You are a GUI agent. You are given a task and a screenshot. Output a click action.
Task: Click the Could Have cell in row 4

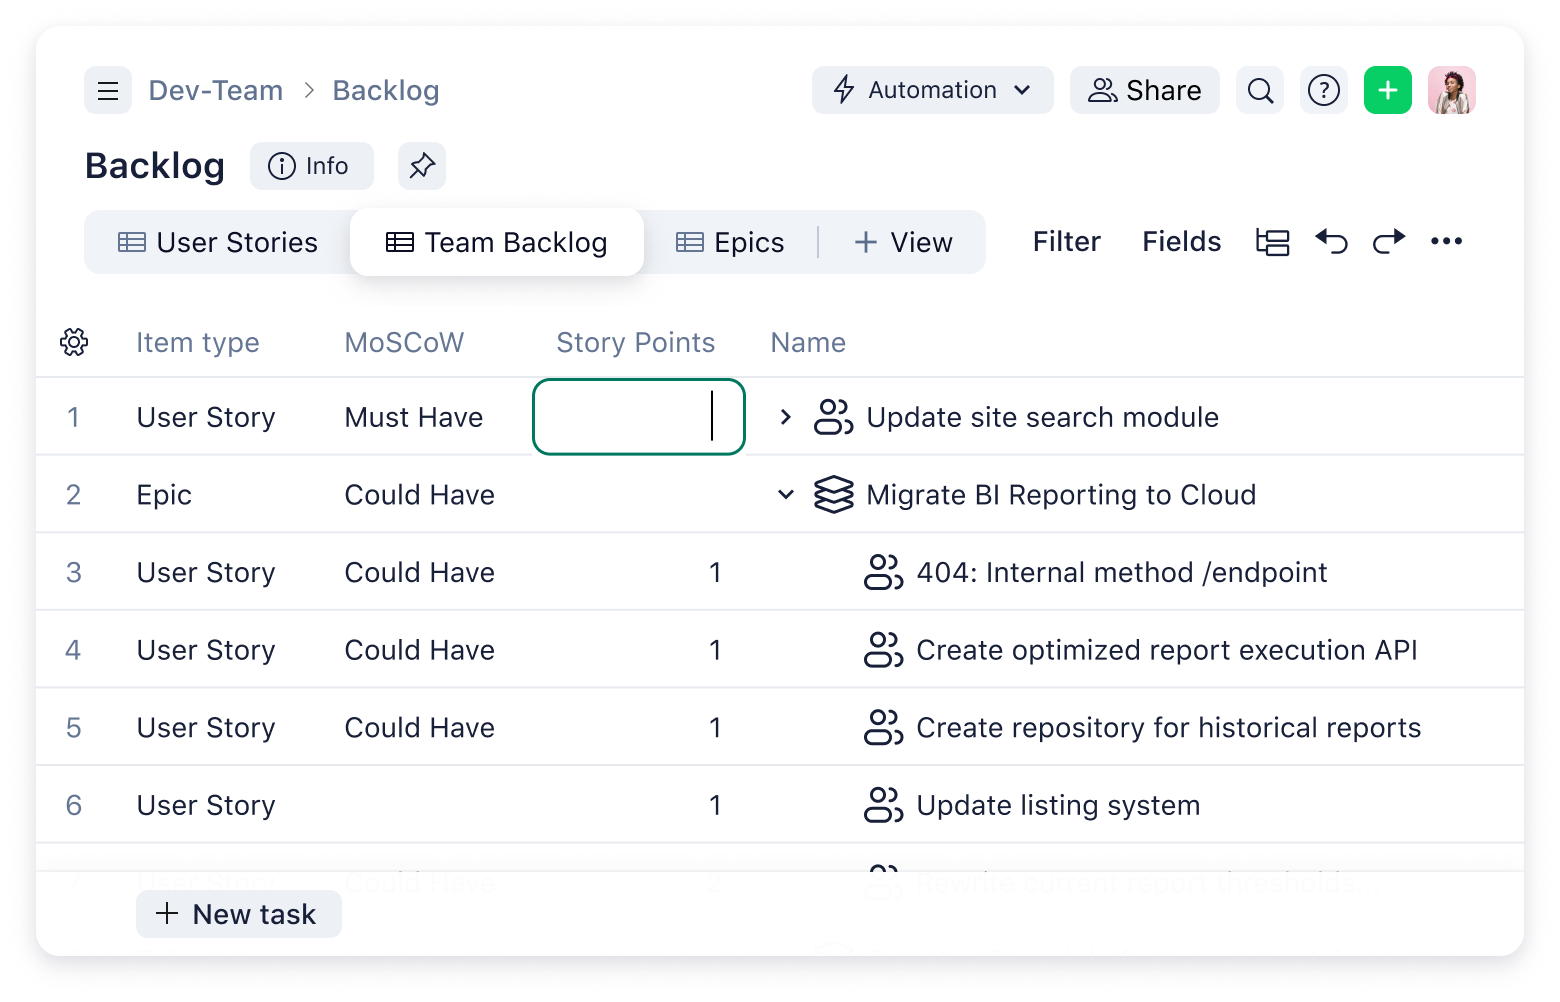[420, 650]
